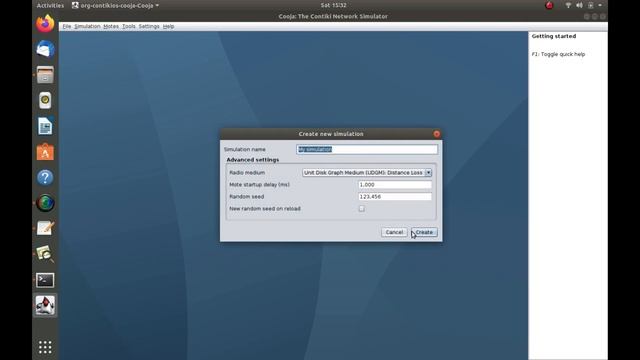Click the Cancel button
The width and height of the screenshot is (640, 360).
(x=394, y=232)
